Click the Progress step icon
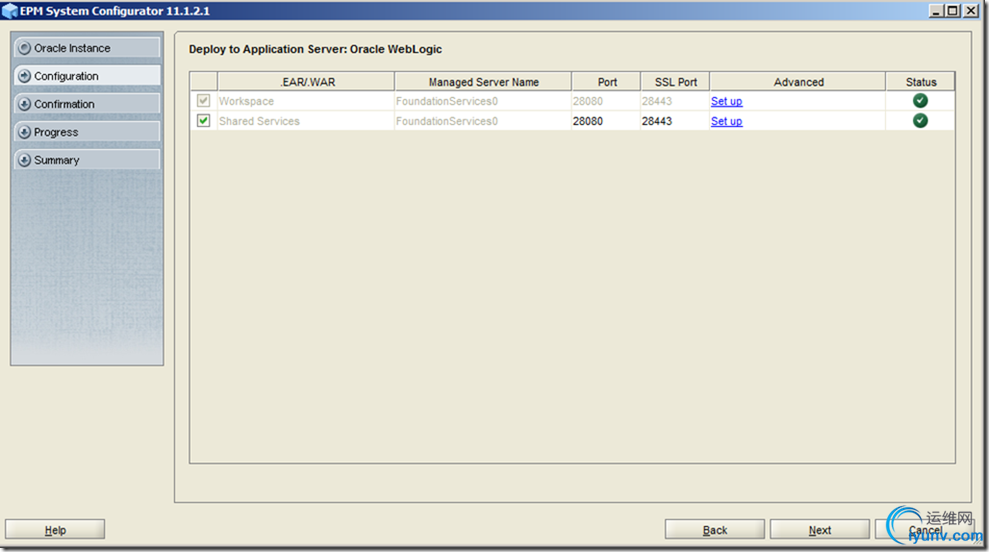 [x=25, y=132]
